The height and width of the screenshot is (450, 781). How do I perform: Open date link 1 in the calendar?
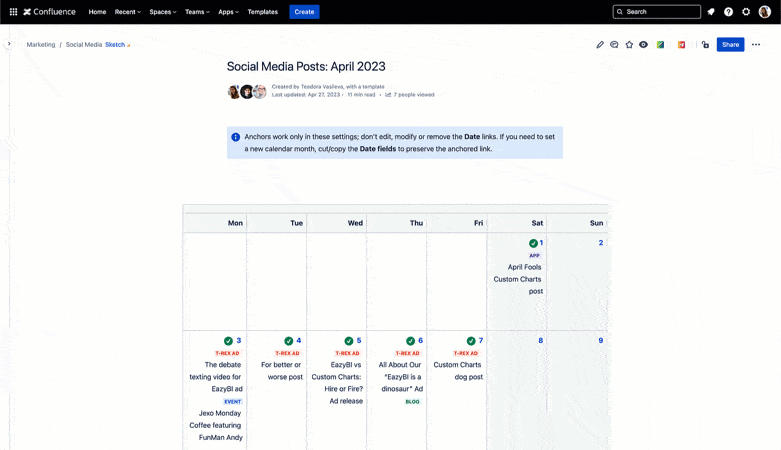(x=541, y=243)
